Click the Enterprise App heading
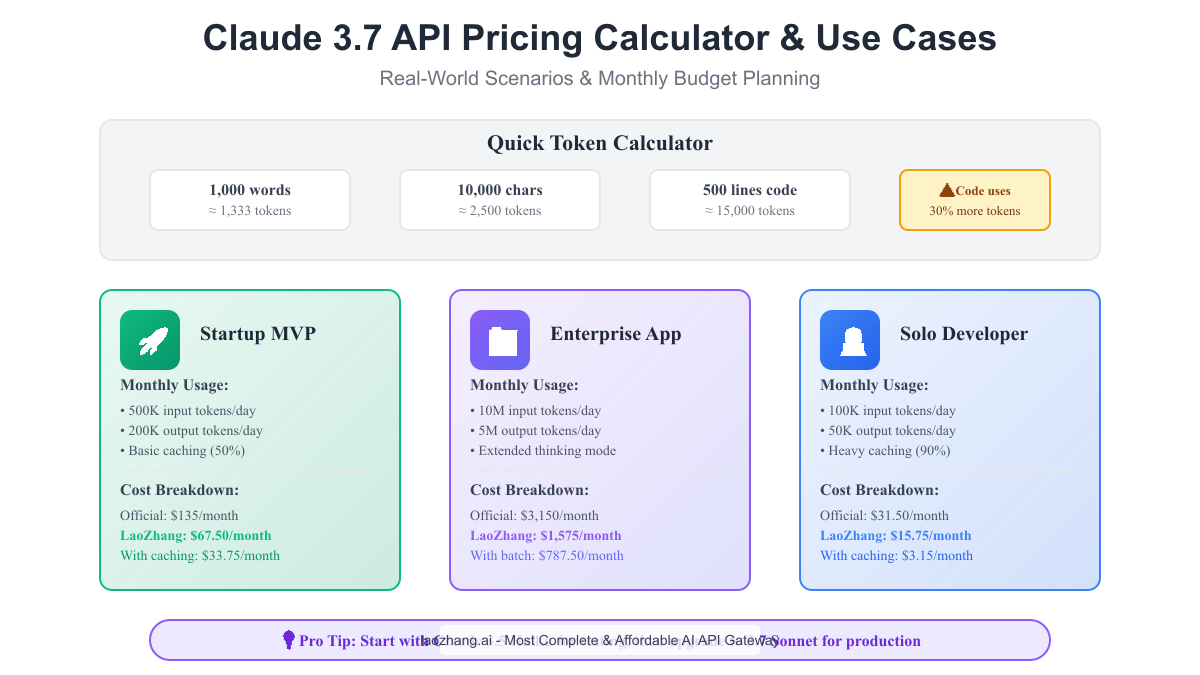Image resolution: width=1200 pixels, height=675 pixels. (615, 334)
